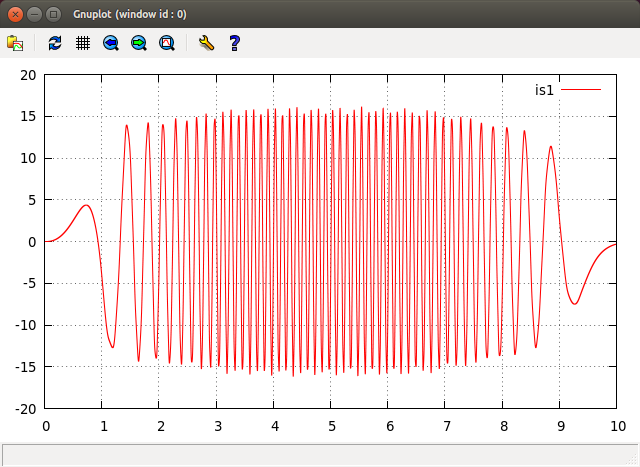Copy the plot to clipboard

[15, 43]
